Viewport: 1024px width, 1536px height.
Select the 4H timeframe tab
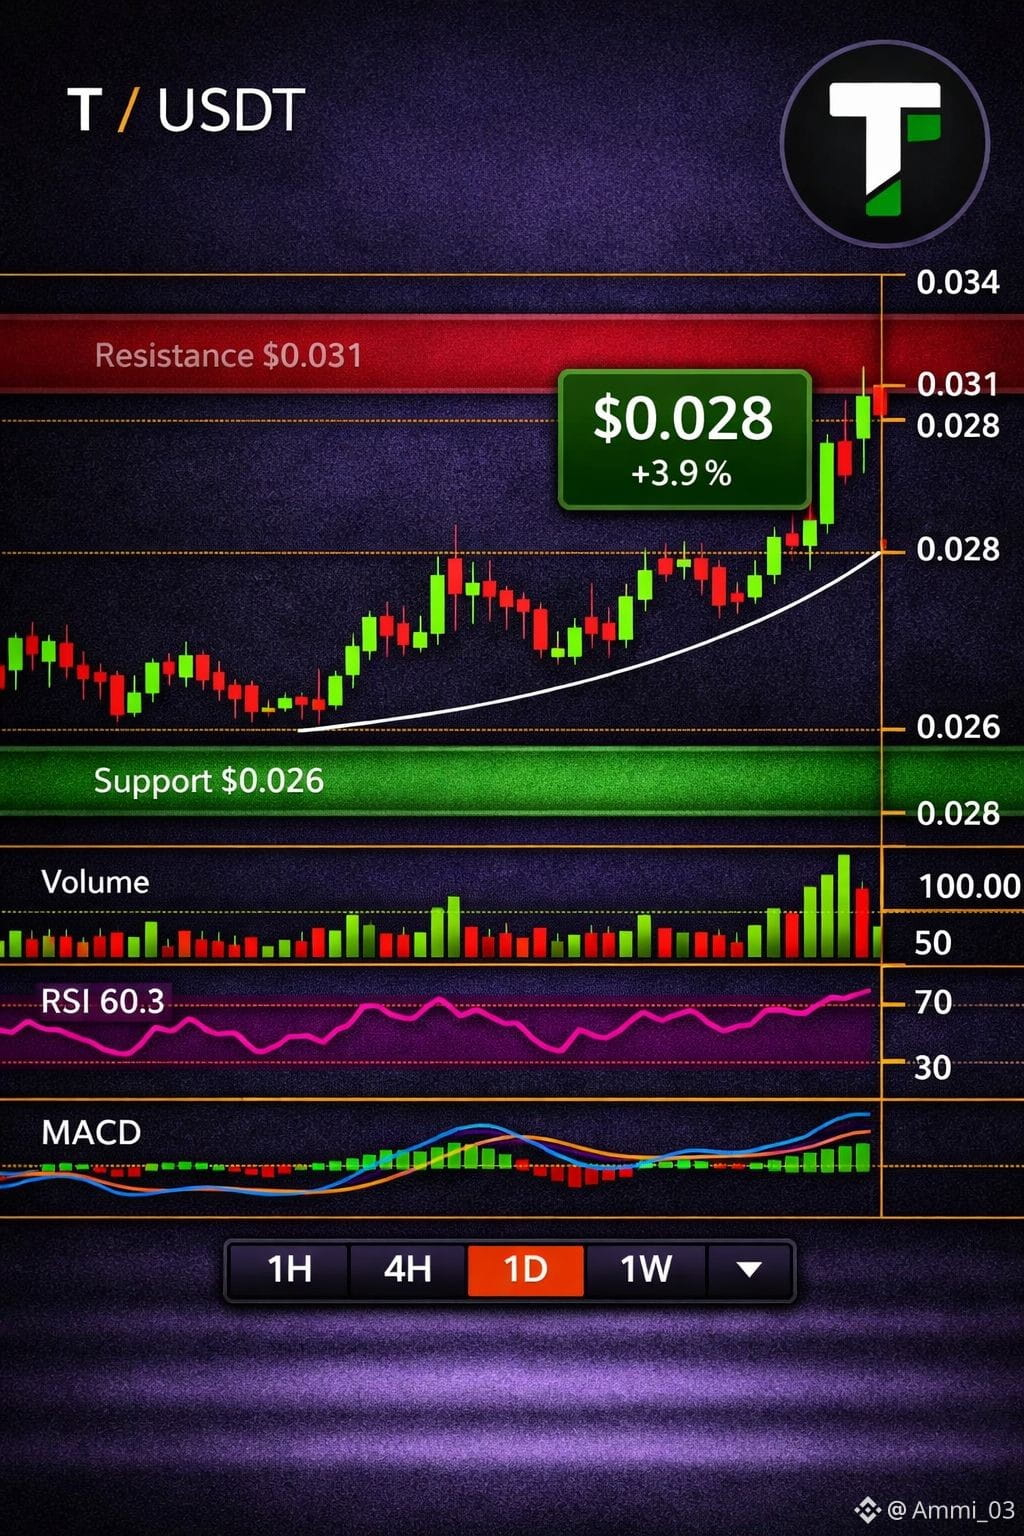(407, 1270)
